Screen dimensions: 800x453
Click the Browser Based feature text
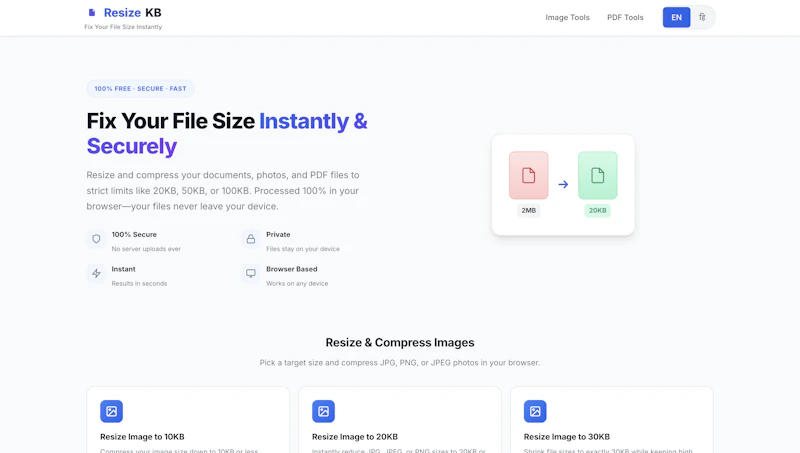292,269
